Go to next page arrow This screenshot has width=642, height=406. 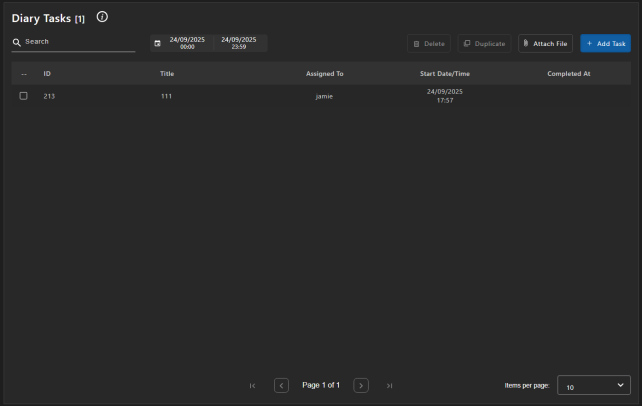pyautogui.click(x=361, y=385)
